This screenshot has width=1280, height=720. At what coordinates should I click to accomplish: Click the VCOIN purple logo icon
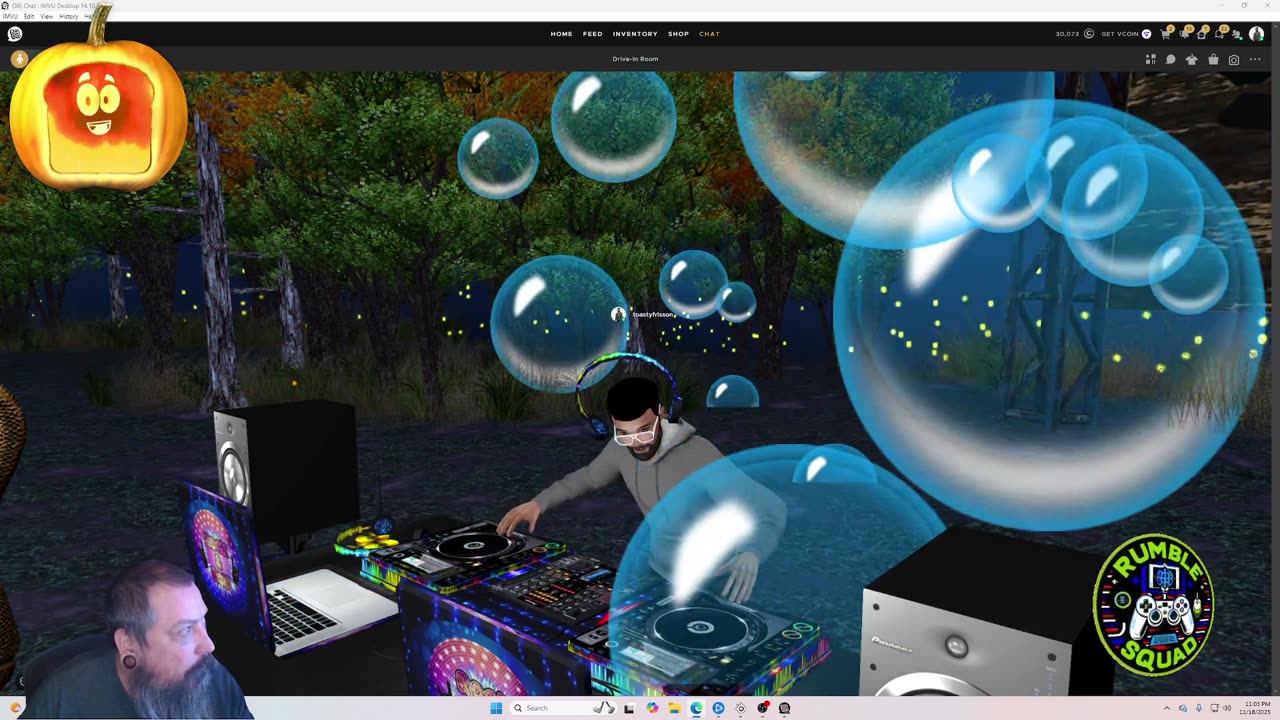pyautogui.click(x=1147, y=34)
